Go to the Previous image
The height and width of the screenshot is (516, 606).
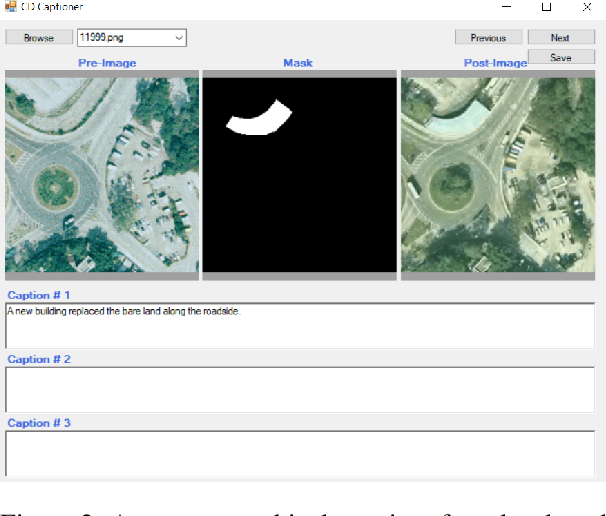pos(488,38)
